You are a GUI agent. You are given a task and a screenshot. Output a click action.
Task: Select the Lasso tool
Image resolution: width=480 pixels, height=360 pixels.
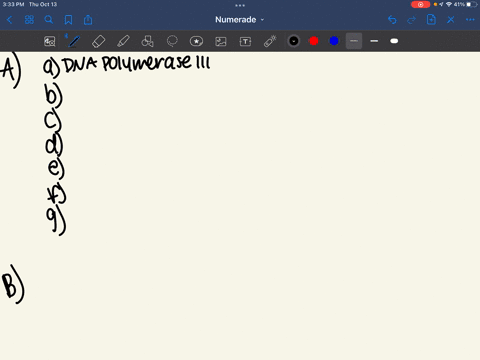pyautogui.click(x=172, y=41)
